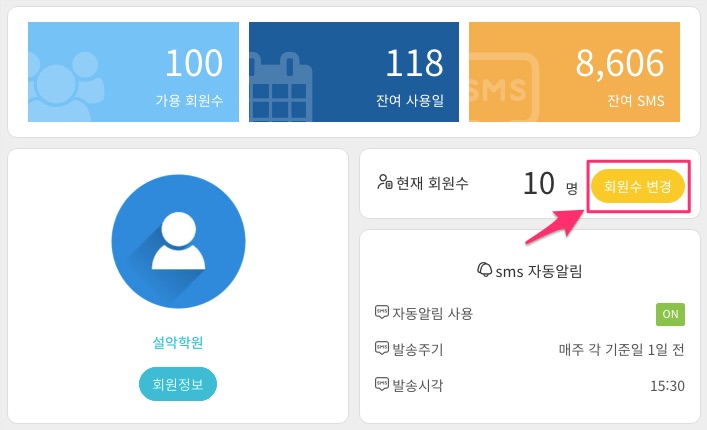
Task: Click SMS bubble icon next to 발송시각
Action: pyautogui.click(x=382, y=384)
